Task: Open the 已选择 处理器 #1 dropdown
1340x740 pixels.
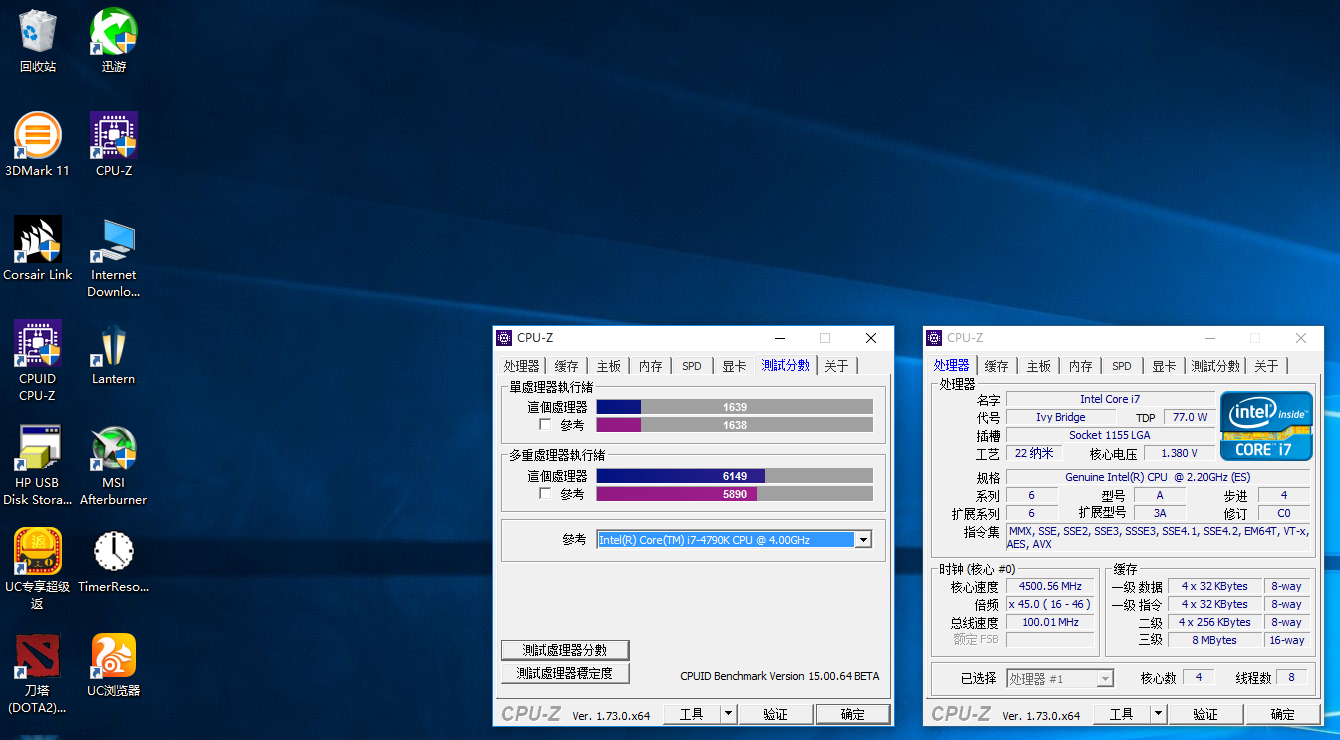Action: [1060, 678]
